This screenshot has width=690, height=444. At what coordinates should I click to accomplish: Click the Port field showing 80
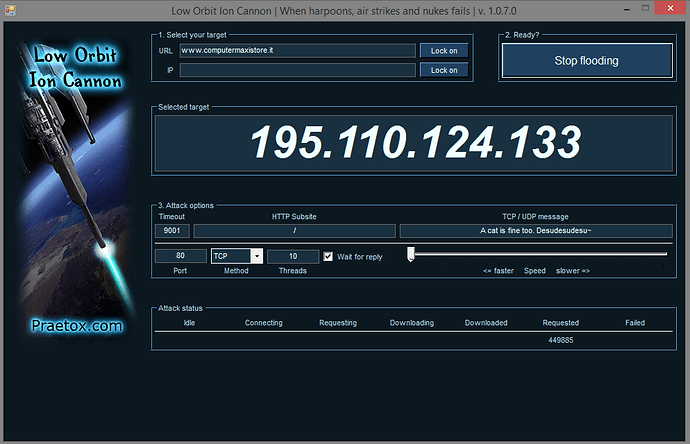pos(181,257)
